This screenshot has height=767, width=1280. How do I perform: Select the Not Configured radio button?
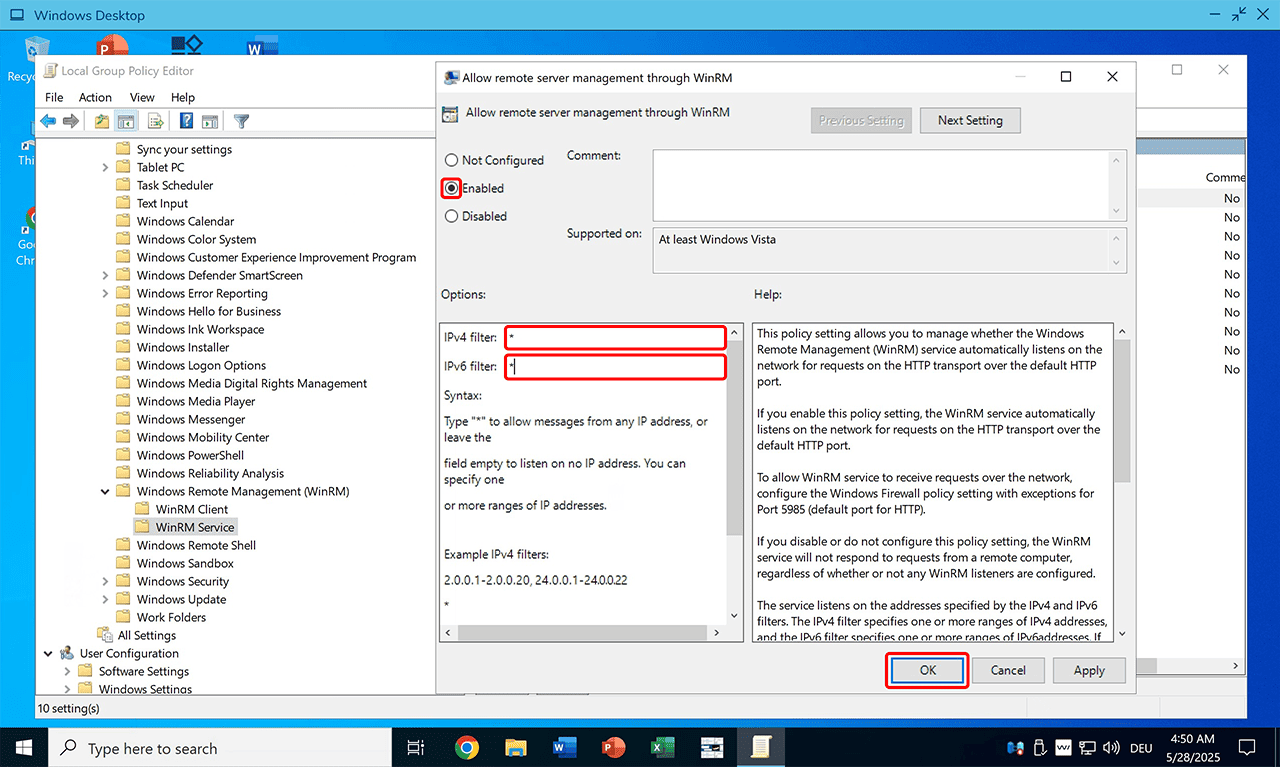(x=452, y=160)
